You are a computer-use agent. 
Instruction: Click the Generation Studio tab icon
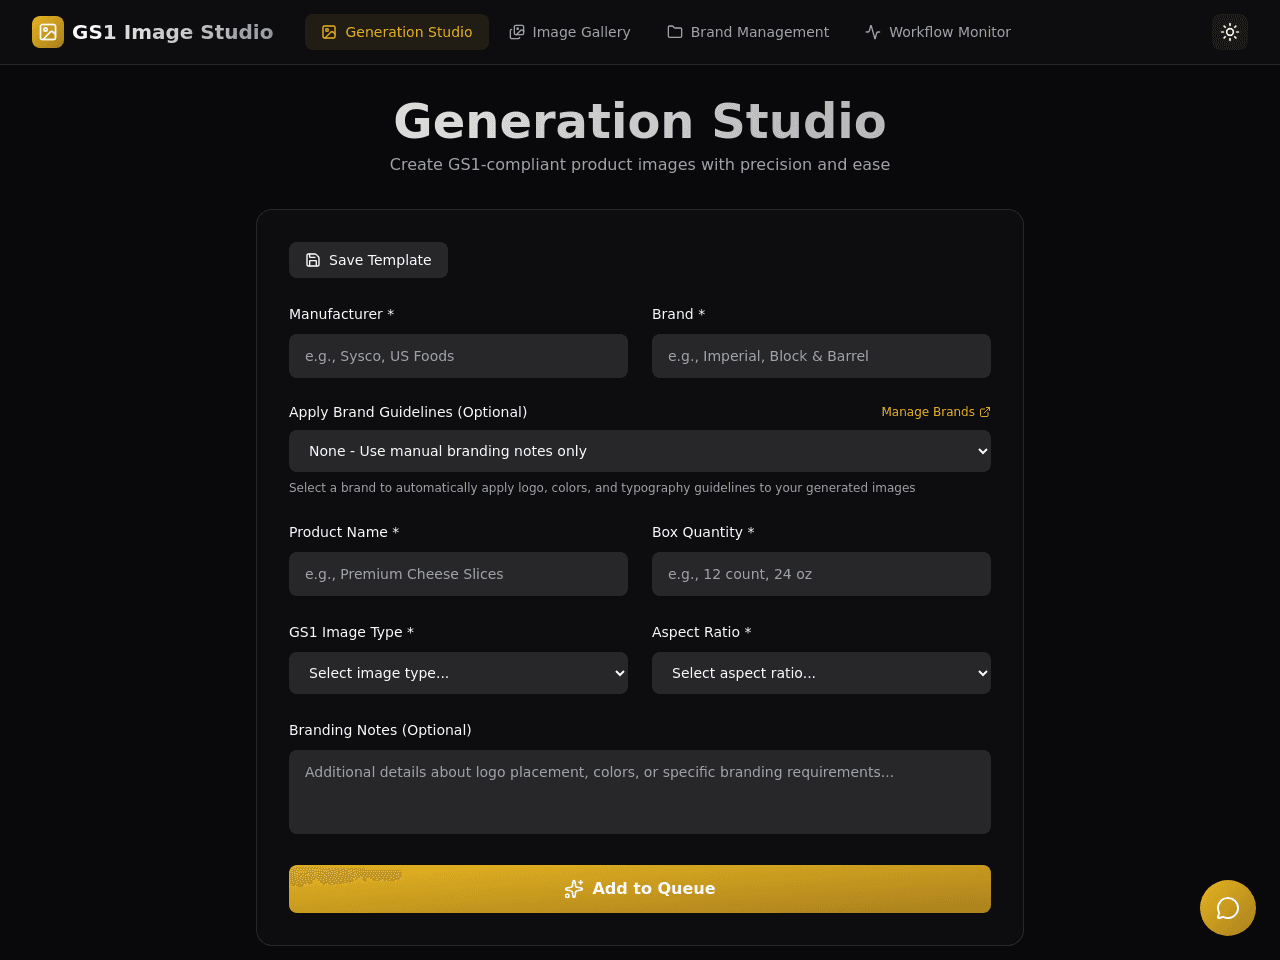[329, 32]
